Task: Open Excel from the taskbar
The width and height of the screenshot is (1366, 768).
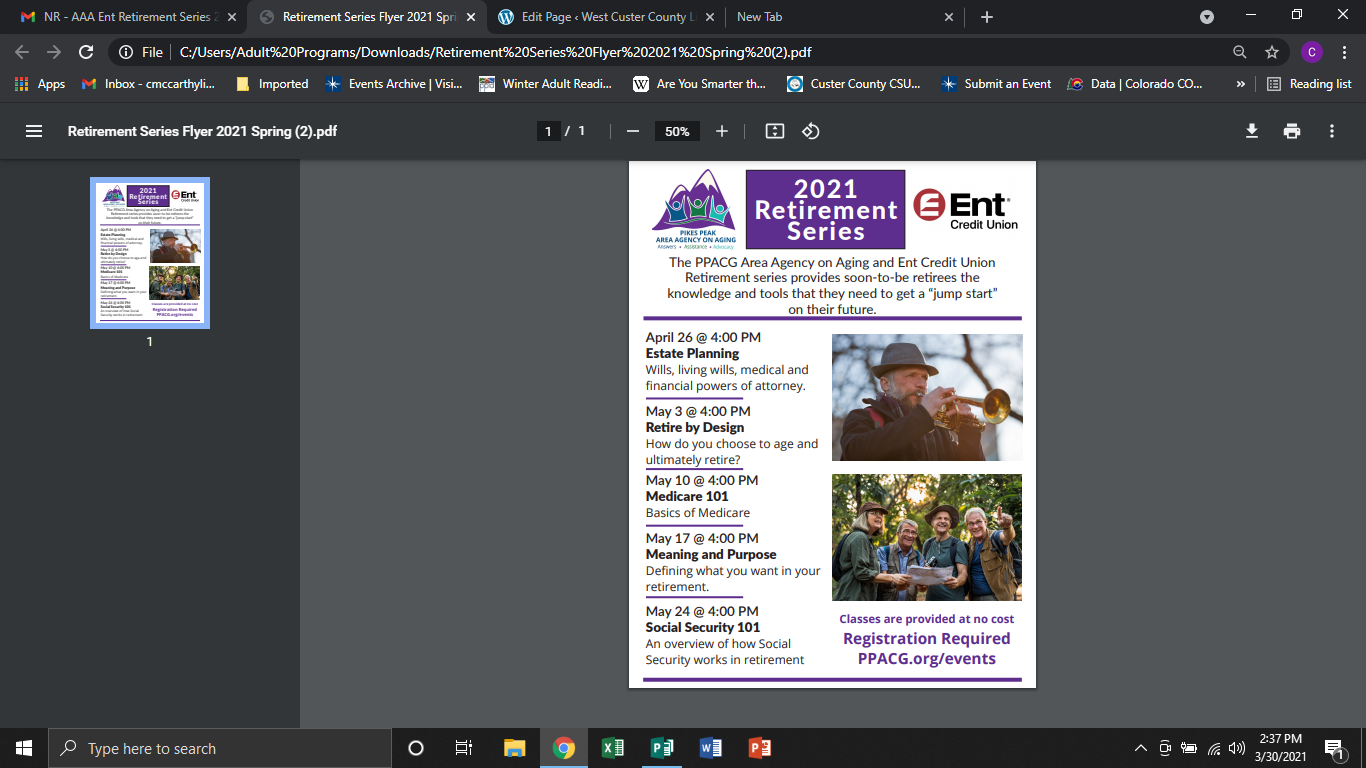Action: [613, 748]
